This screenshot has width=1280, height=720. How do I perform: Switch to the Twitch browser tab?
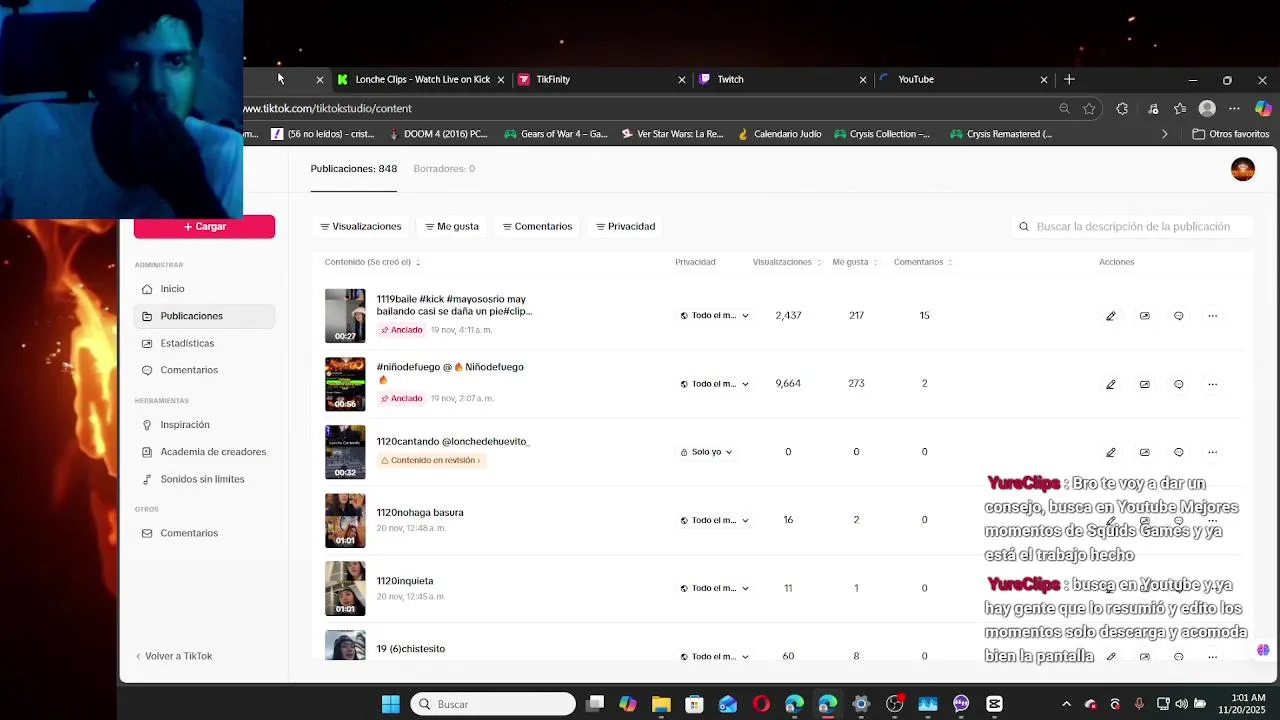tap(782, 79)
